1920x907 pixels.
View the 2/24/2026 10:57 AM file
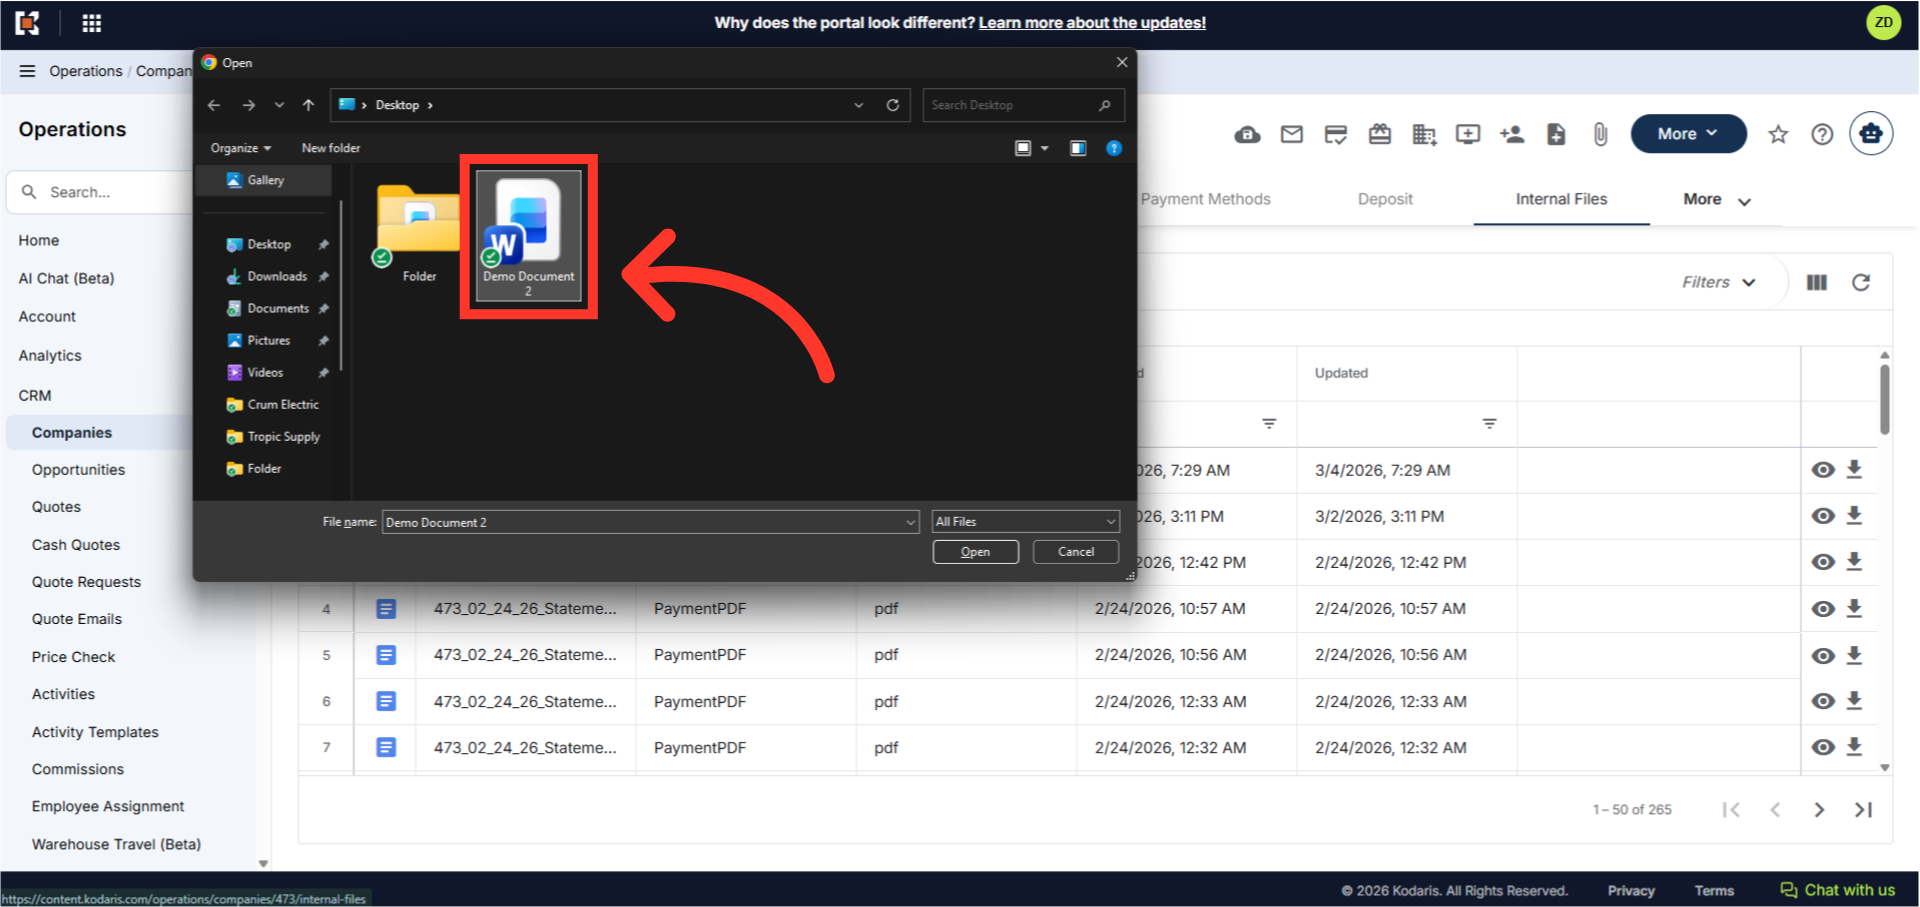(x=1823, y=609)
